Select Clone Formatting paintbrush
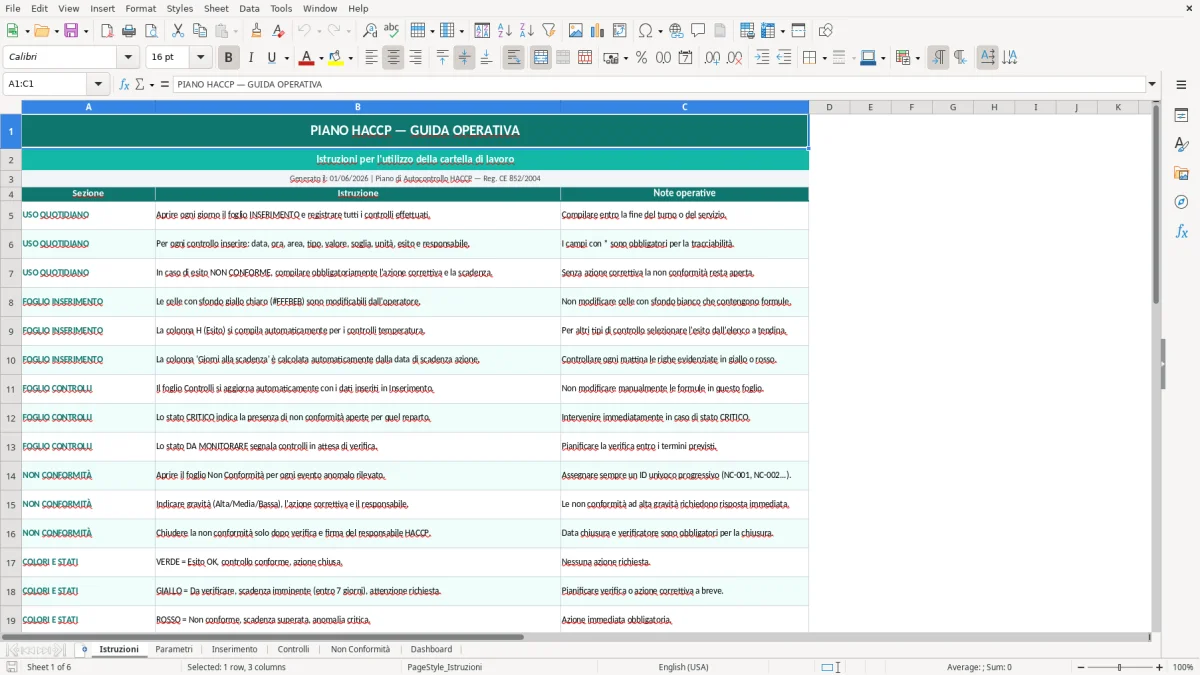The image size is (1200, 675). 257,31
